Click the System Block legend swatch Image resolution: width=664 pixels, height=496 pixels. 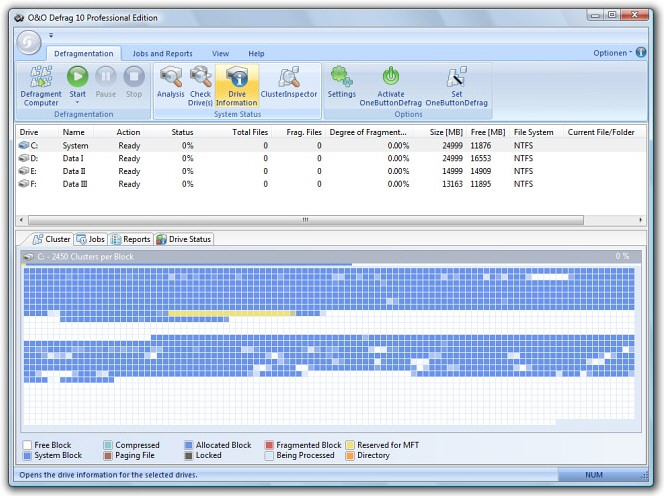(x=27, y=456)
